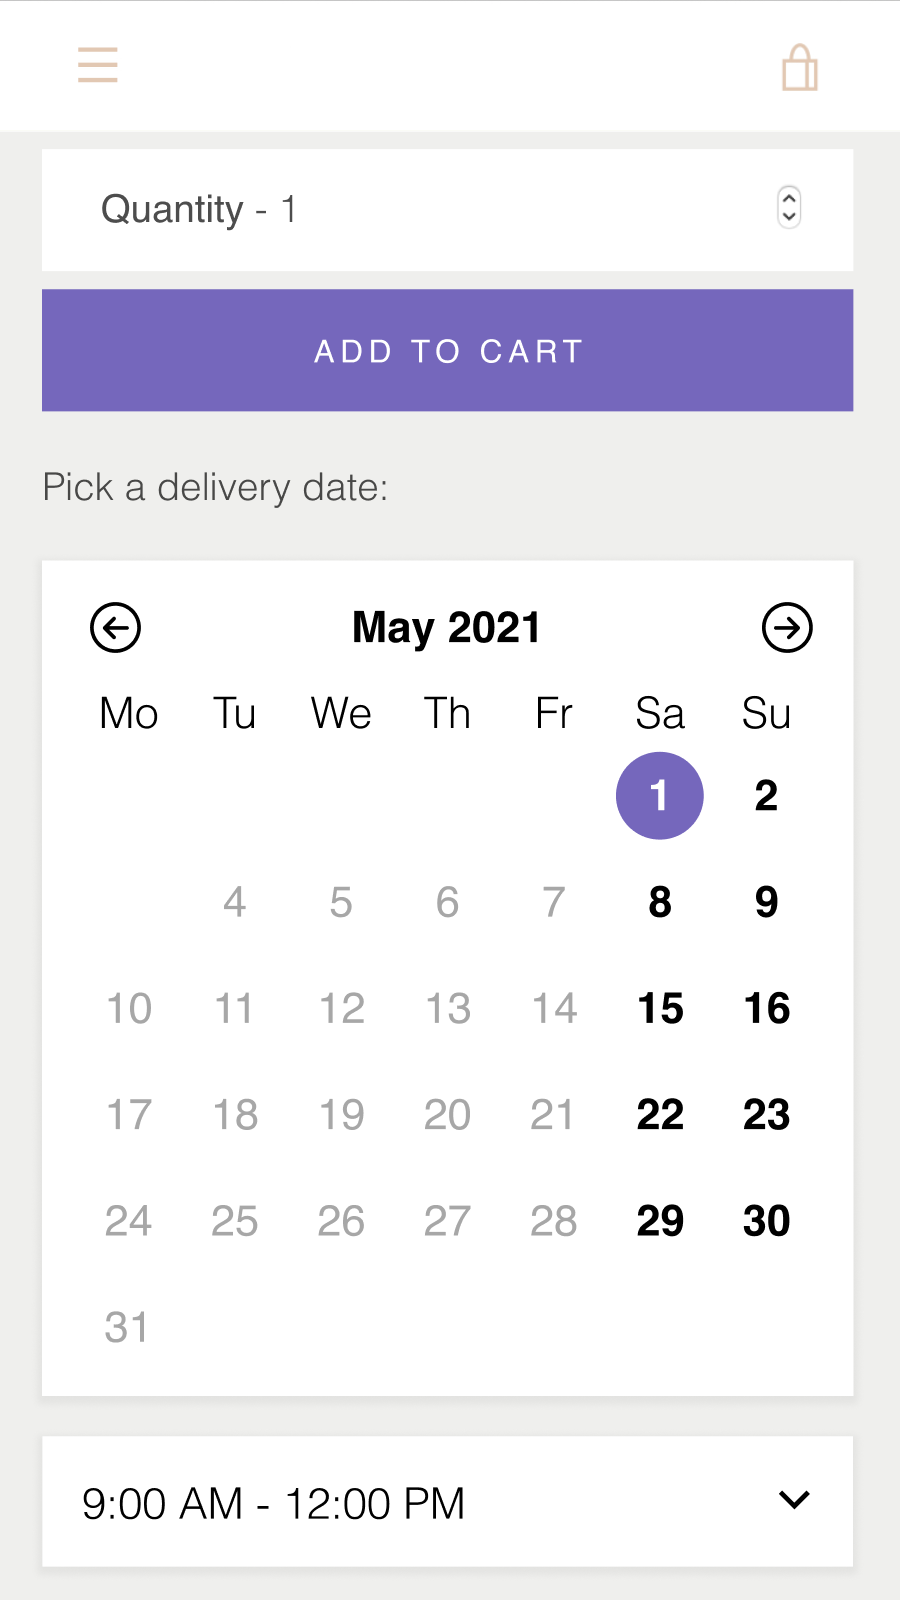Image resolution: width=900 pixels, height=1600 pixels.
Task: Pick May 30 delivery date
Action: pos(766,1221)
